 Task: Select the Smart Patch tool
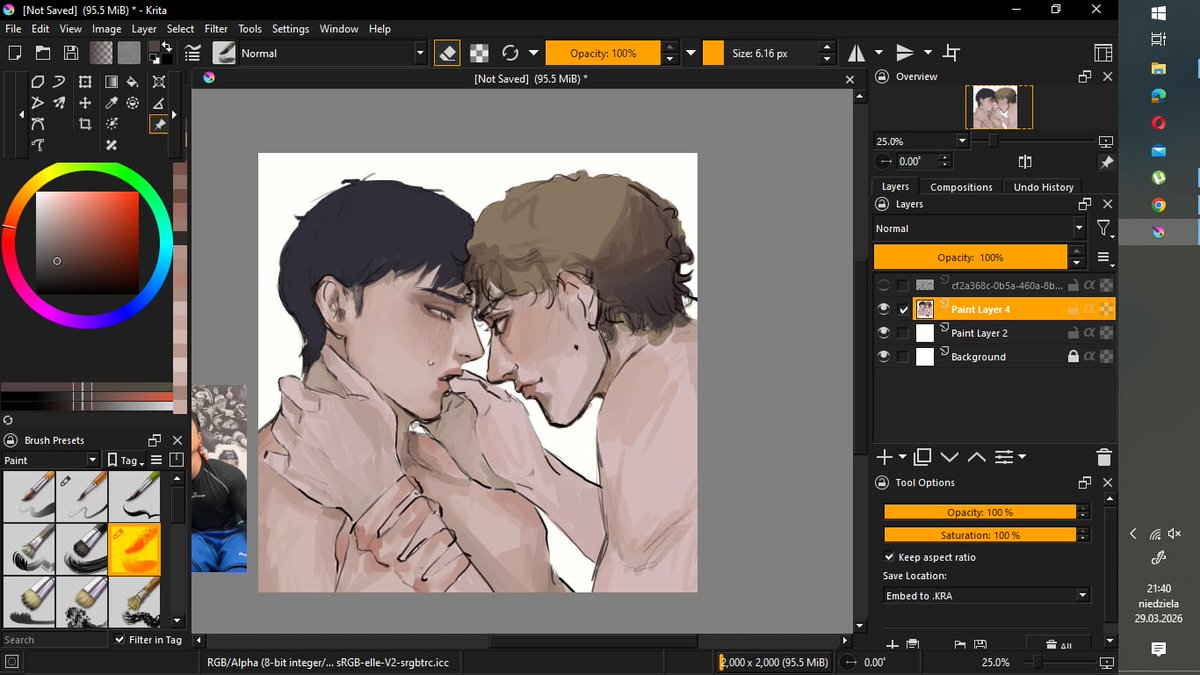coord(111,145)
